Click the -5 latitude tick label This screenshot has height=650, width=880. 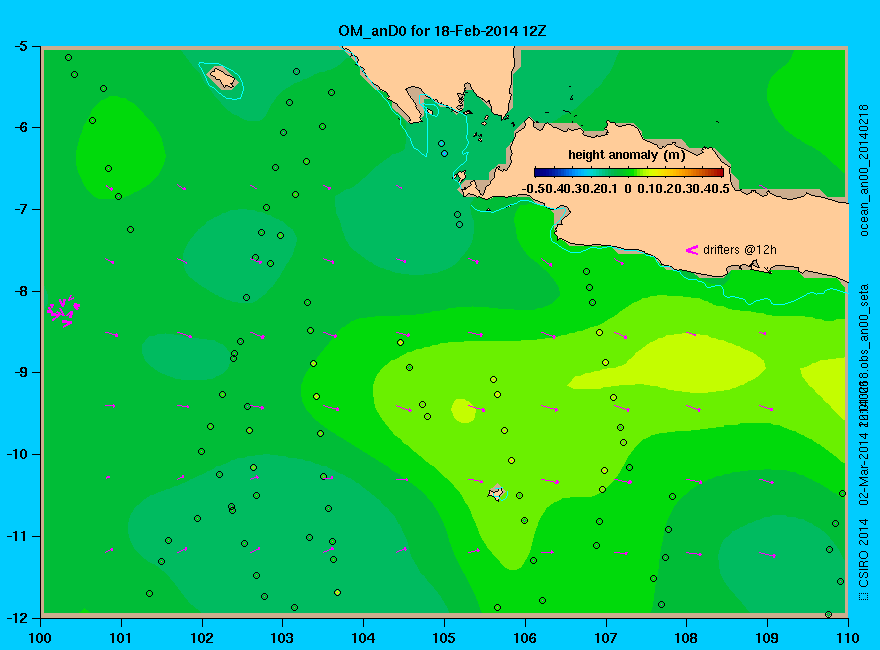pyautogui.click(x=19, y=46)
